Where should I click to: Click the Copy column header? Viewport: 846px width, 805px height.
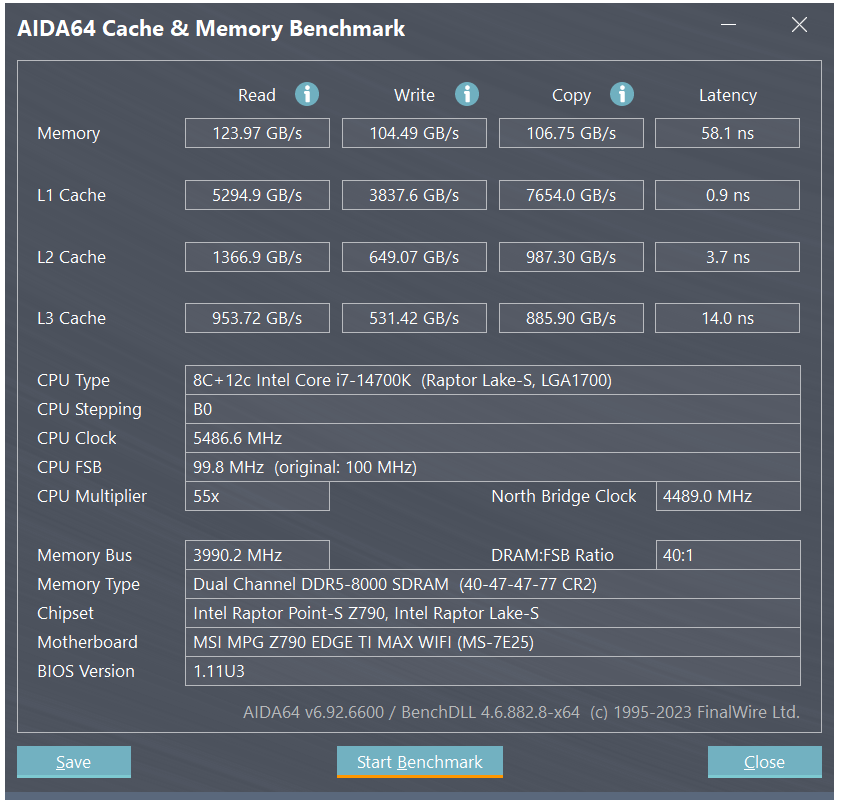[x=571, y=95]
